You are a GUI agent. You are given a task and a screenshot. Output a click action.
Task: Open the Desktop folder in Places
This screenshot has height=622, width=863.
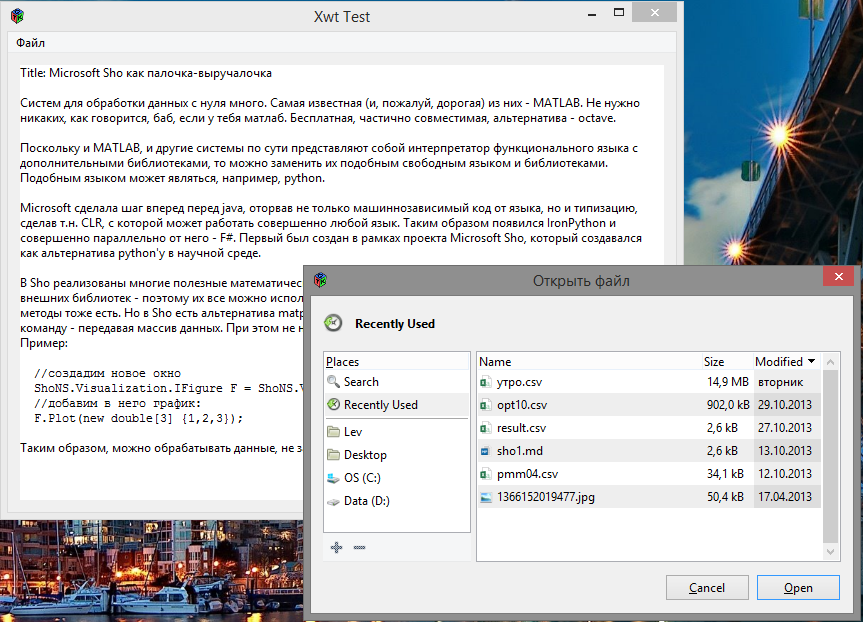click(x=396, y=455)
